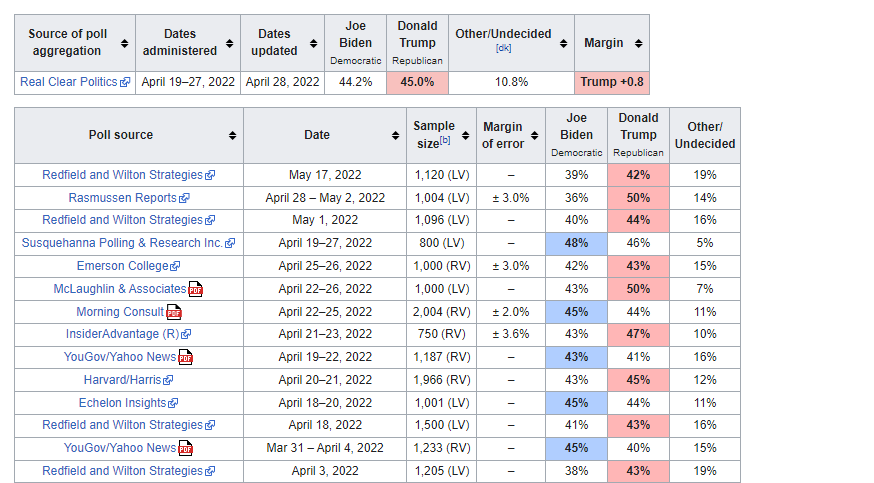This screenshot has width=874, height=483.
Task: Follow the Susquehanna Polling & Research Inc. link
Action: click(122, 243)
